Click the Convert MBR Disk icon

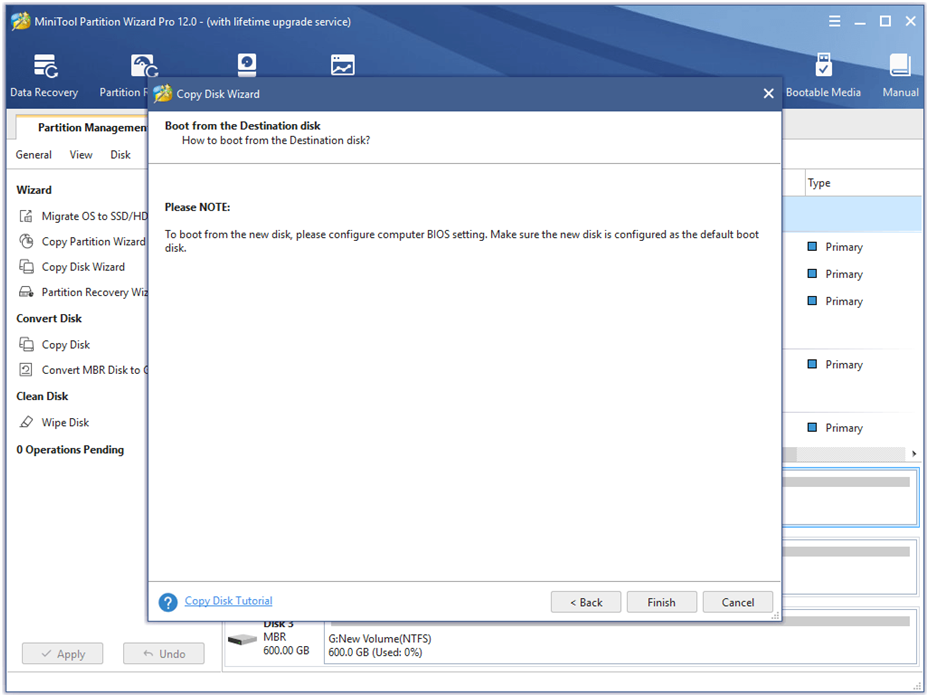26,370
